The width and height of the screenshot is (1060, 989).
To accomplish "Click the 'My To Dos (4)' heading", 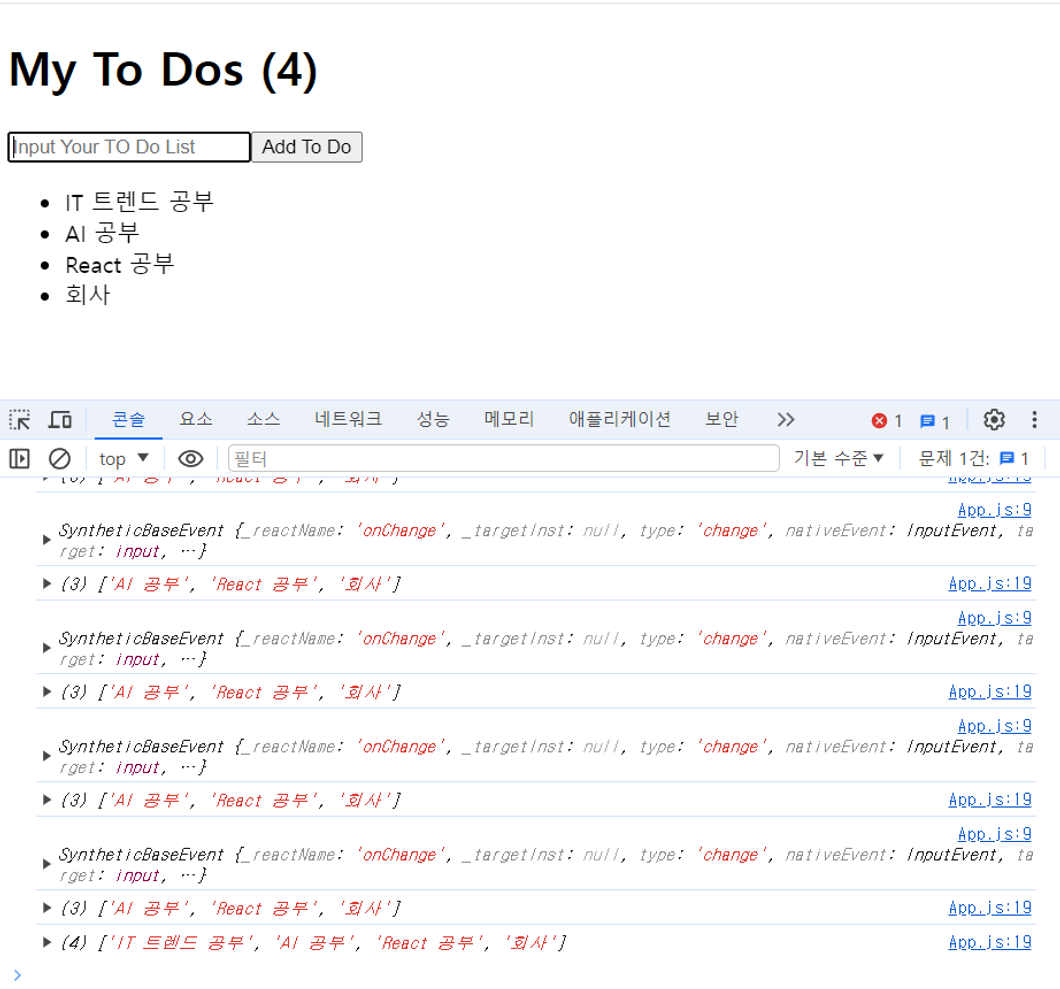I will click(163, 70).
